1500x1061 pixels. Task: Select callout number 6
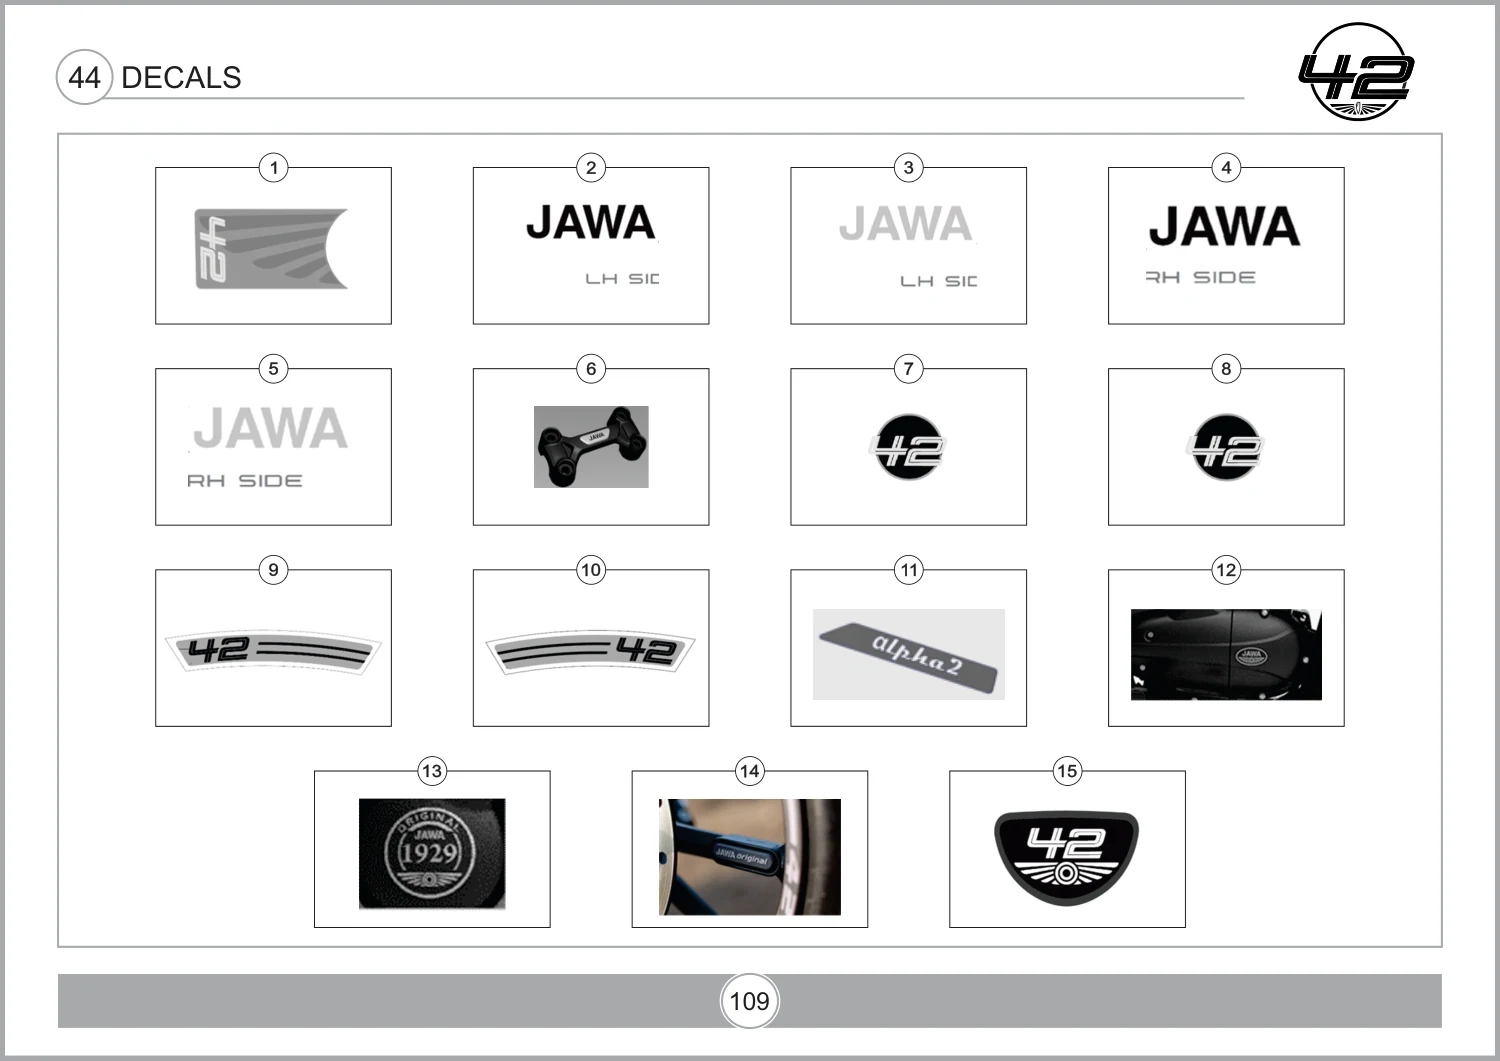point(591,368)
